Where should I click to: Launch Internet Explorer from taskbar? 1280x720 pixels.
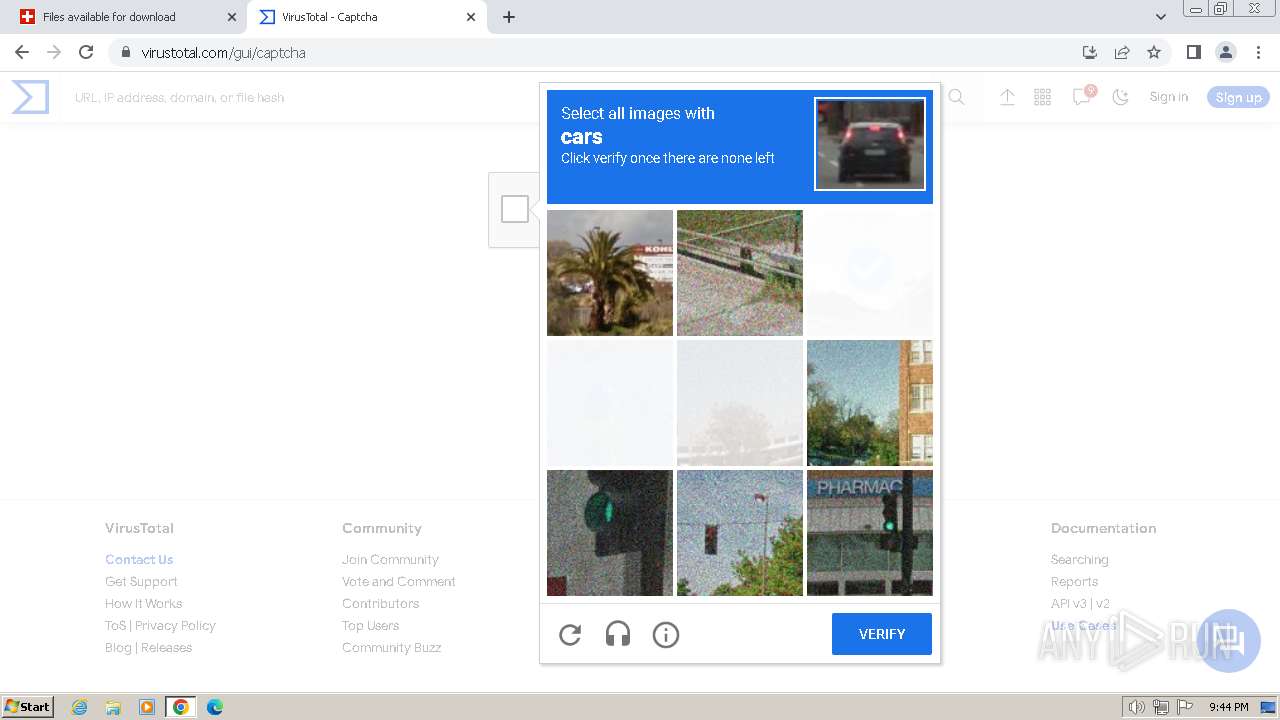click(x=80, y=707)
